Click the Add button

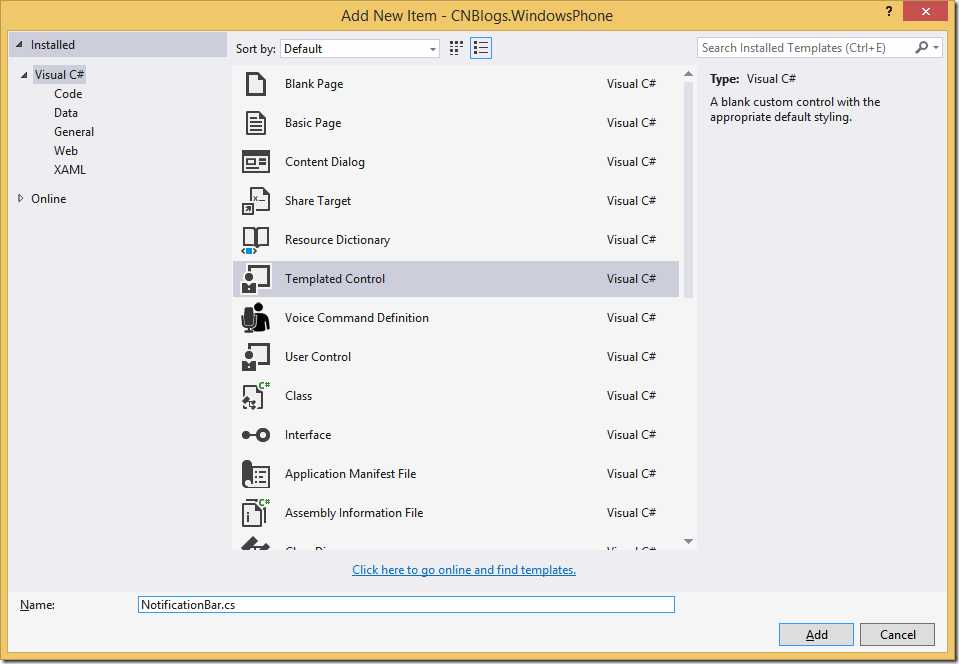pyautogui.click(x=816, y=635)
